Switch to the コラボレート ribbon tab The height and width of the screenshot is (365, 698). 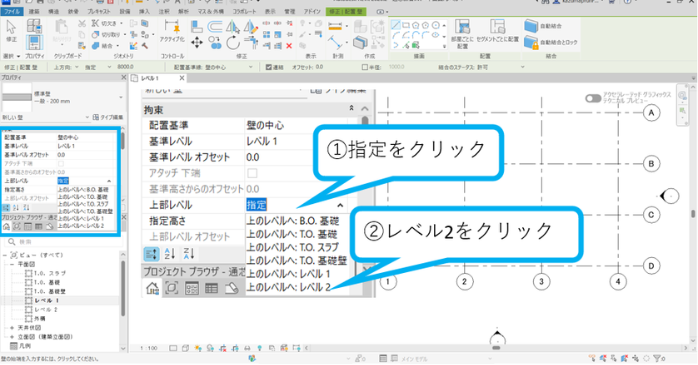(x=243, y=12)
